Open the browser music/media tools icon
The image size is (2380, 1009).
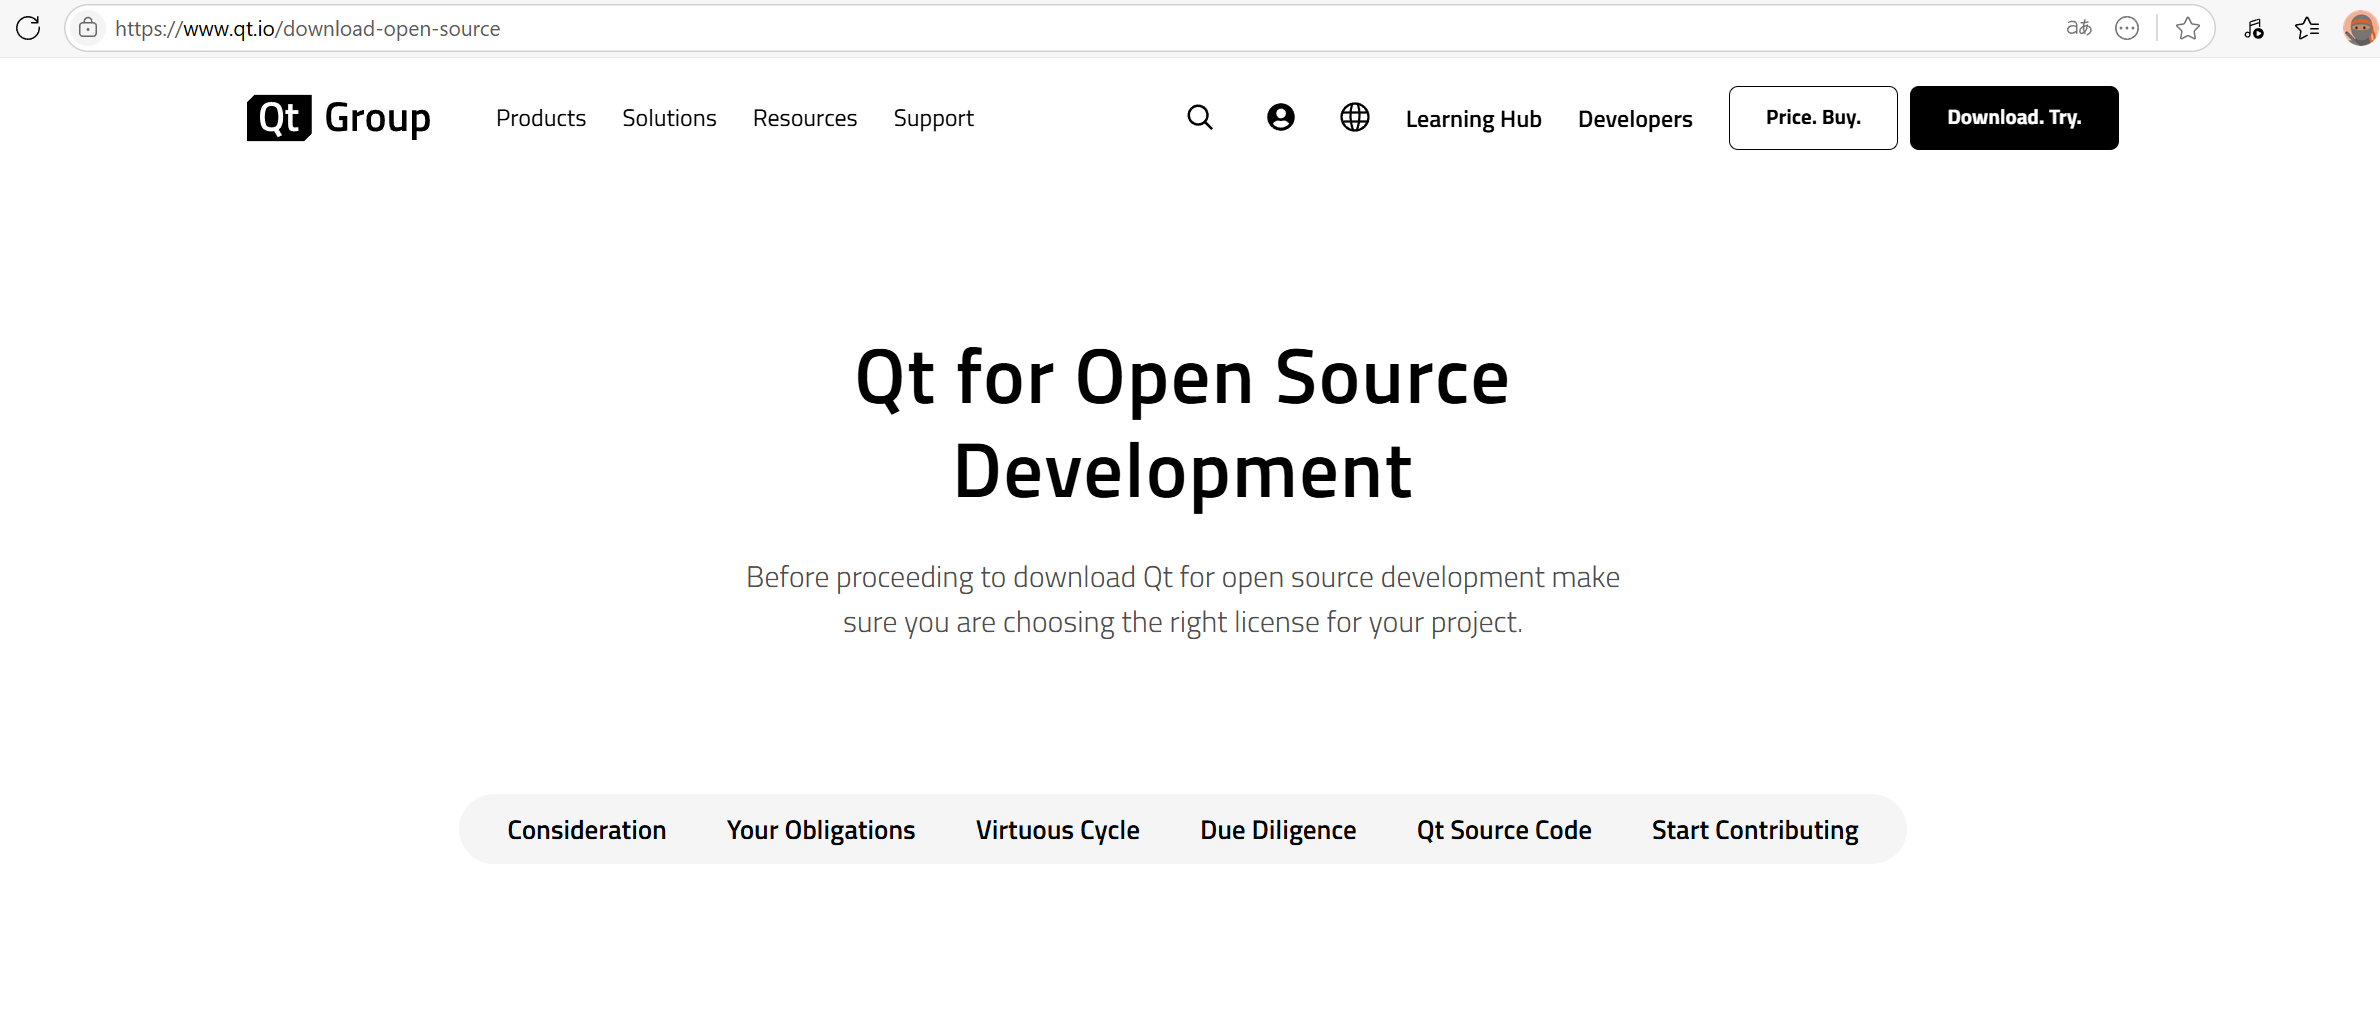pos(2253,28)
